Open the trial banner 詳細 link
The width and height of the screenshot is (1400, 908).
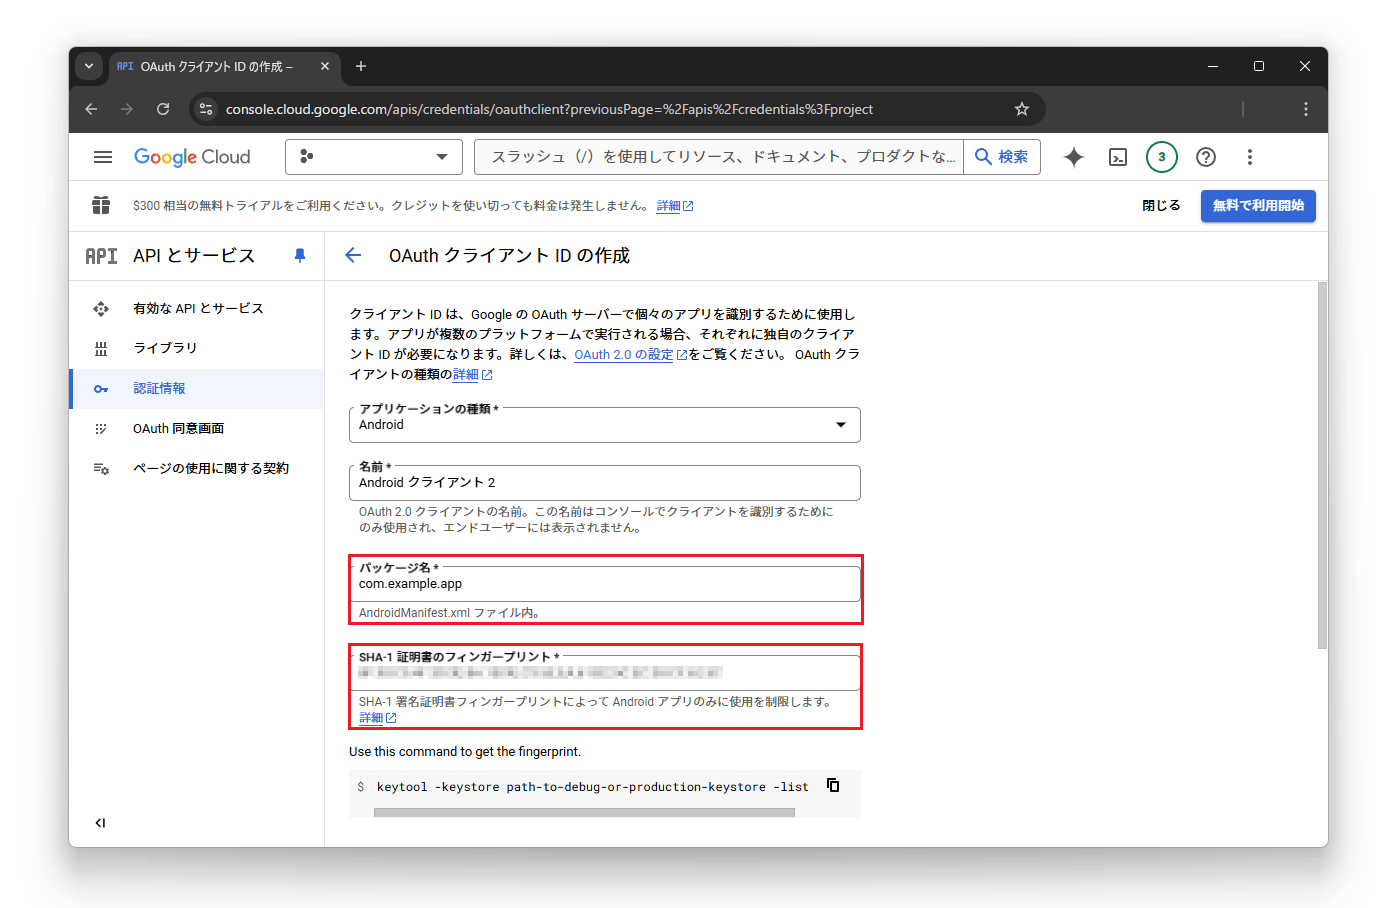pyautogui.click(x=674, y=206)
